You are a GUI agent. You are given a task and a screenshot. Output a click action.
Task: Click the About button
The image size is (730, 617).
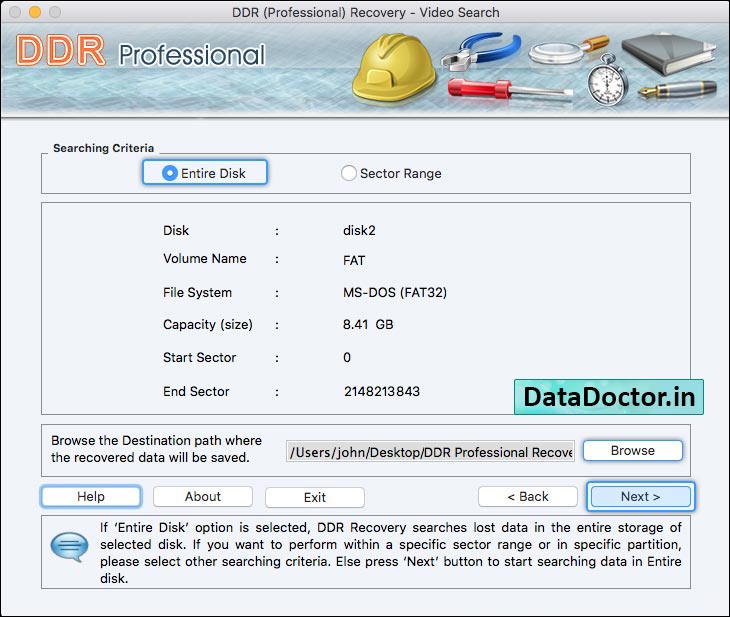pyautogui.click(x=203, y=496)
